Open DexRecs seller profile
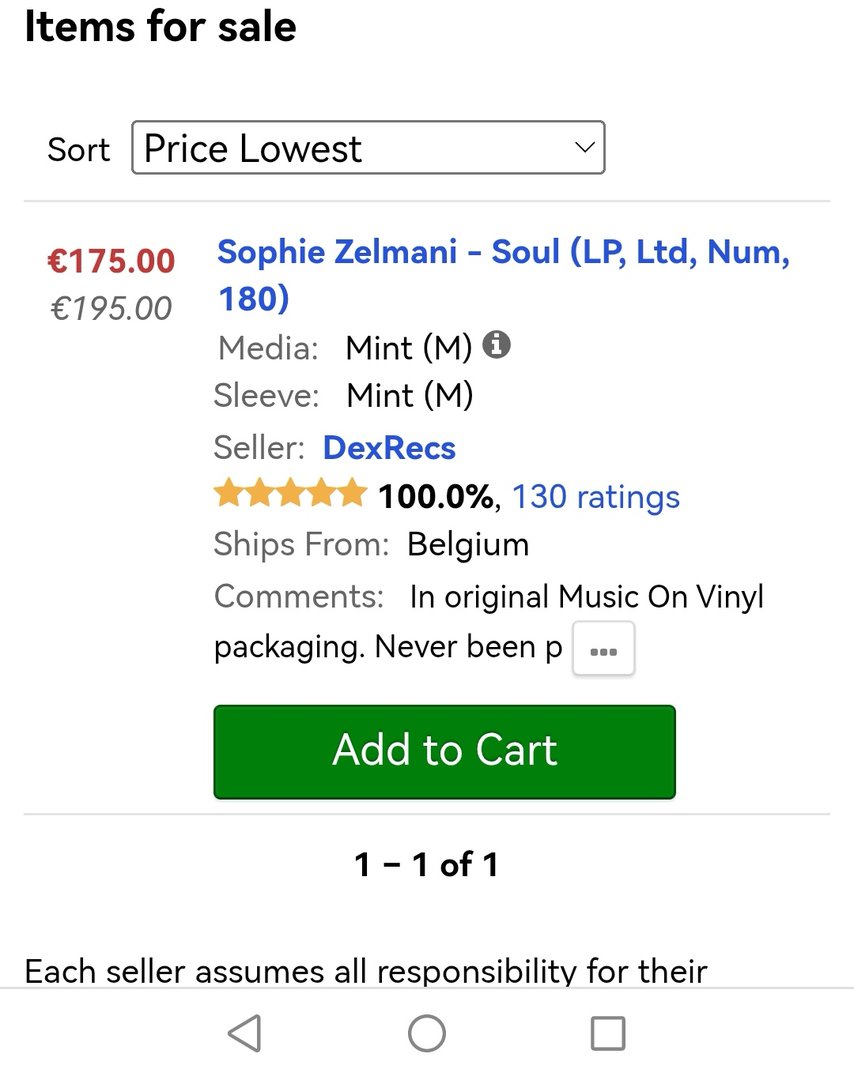The width and height of the screenshot is (854, 1080). click(x=389, y=447)
